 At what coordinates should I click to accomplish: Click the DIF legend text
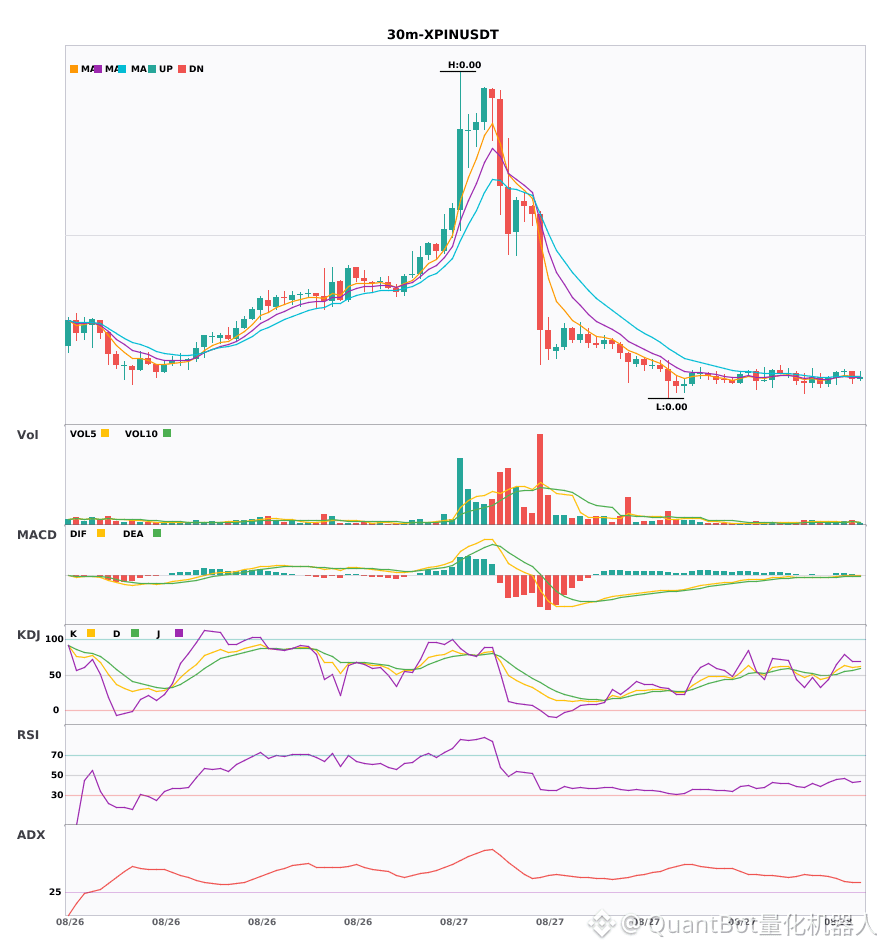78,534
